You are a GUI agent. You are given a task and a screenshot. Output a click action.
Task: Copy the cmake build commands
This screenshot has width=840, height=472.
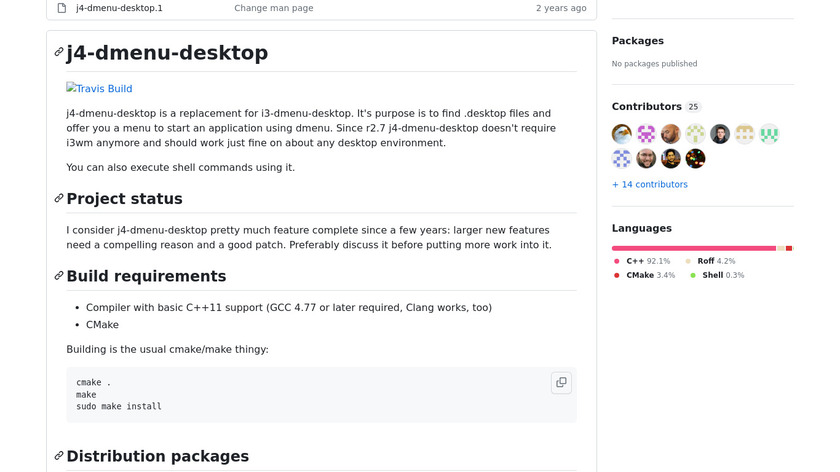pos(561,383)
